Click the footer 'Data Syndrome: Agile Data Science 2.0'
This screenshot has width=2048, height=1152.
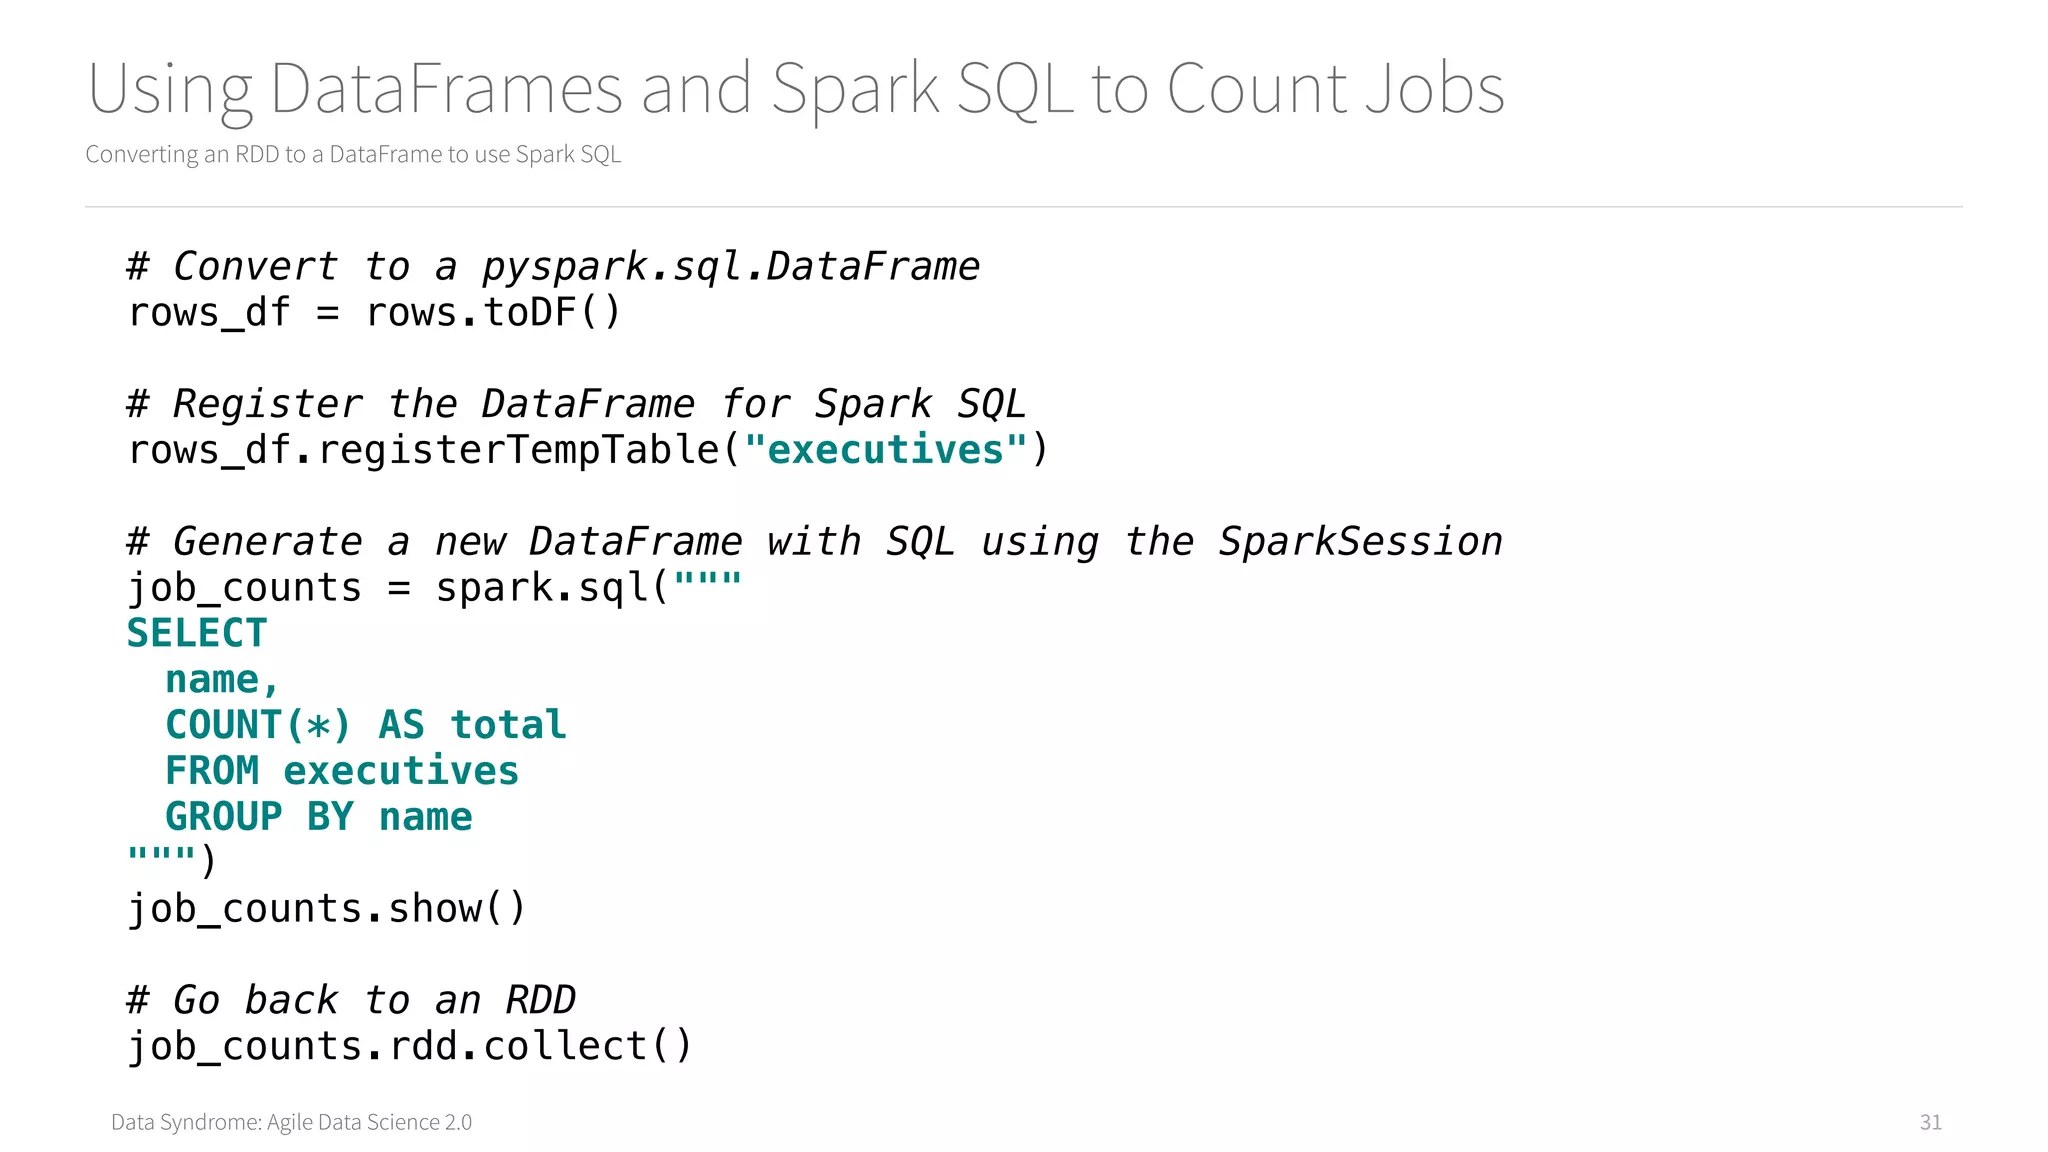pos(291,1122)
